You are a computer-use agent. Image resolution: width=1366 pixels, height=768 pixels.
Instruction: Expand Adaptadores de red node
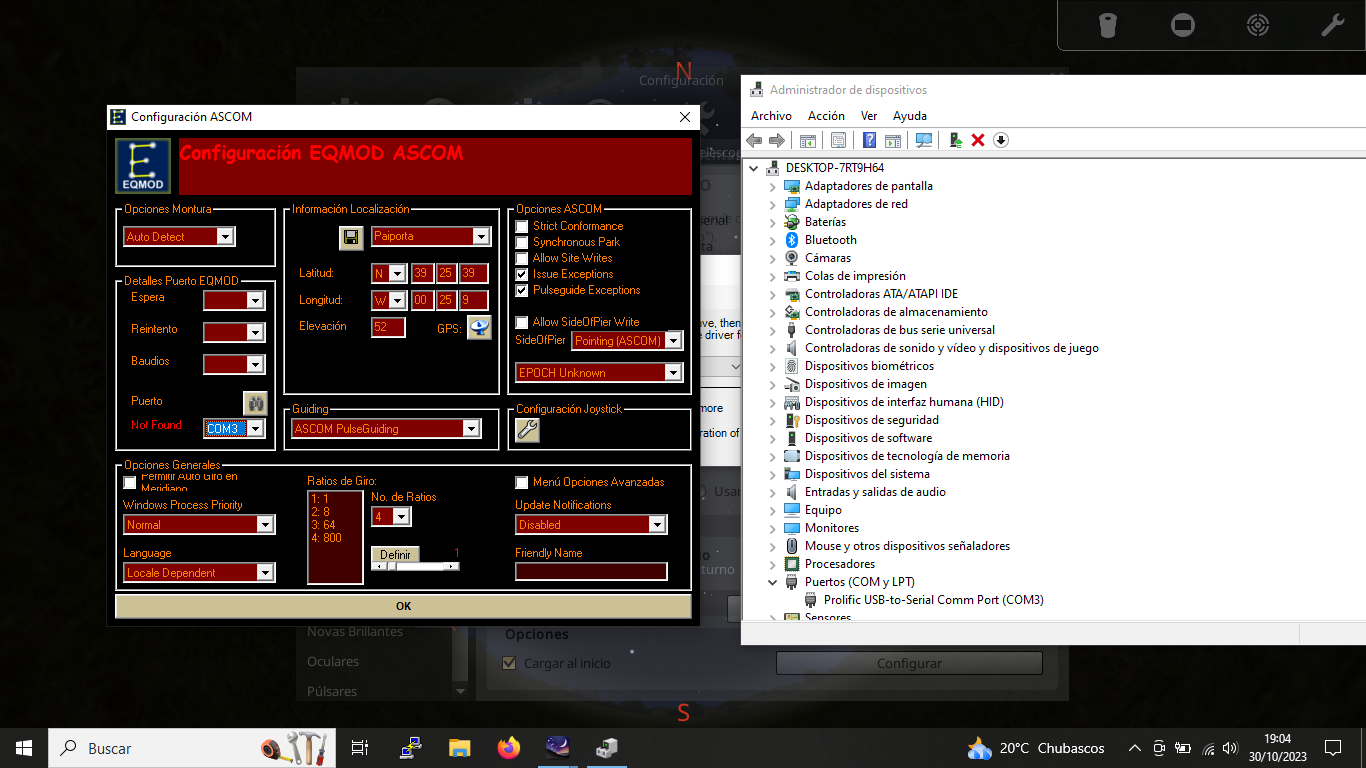pos(773,204)
